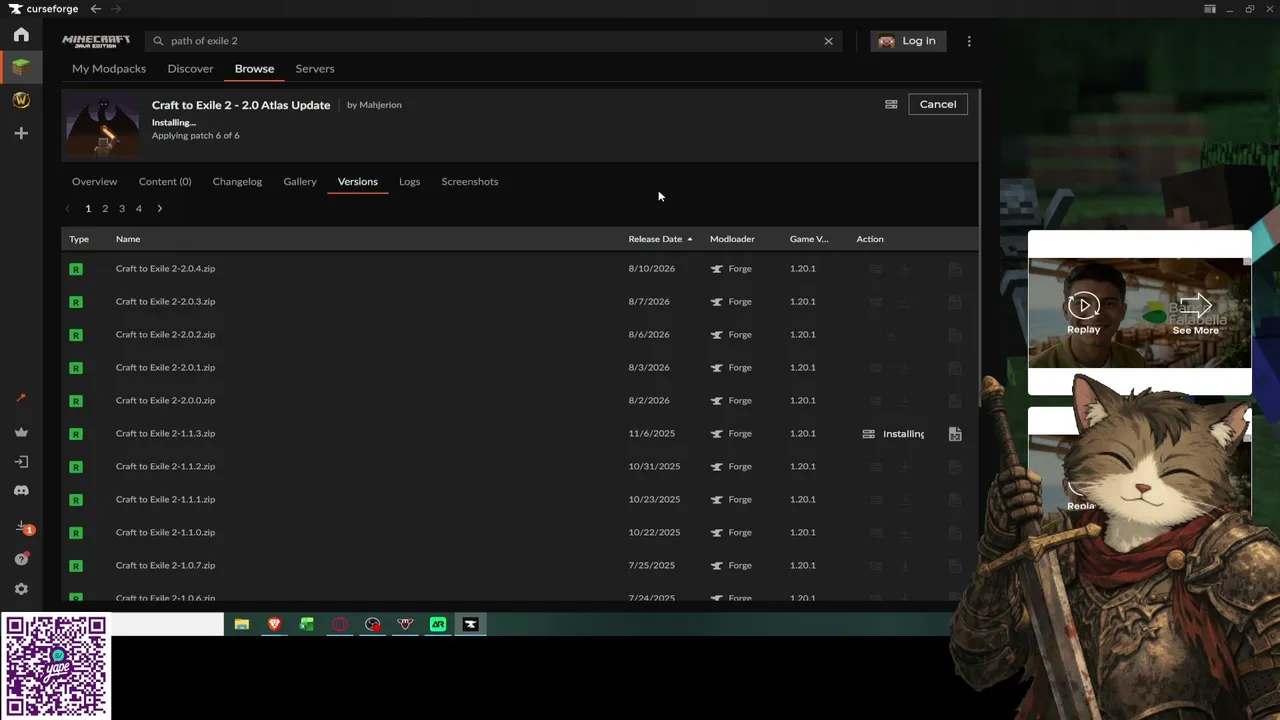Click the forward navigation arrow in title bar
1280x720 pixels.
click(x=116, y=9)
